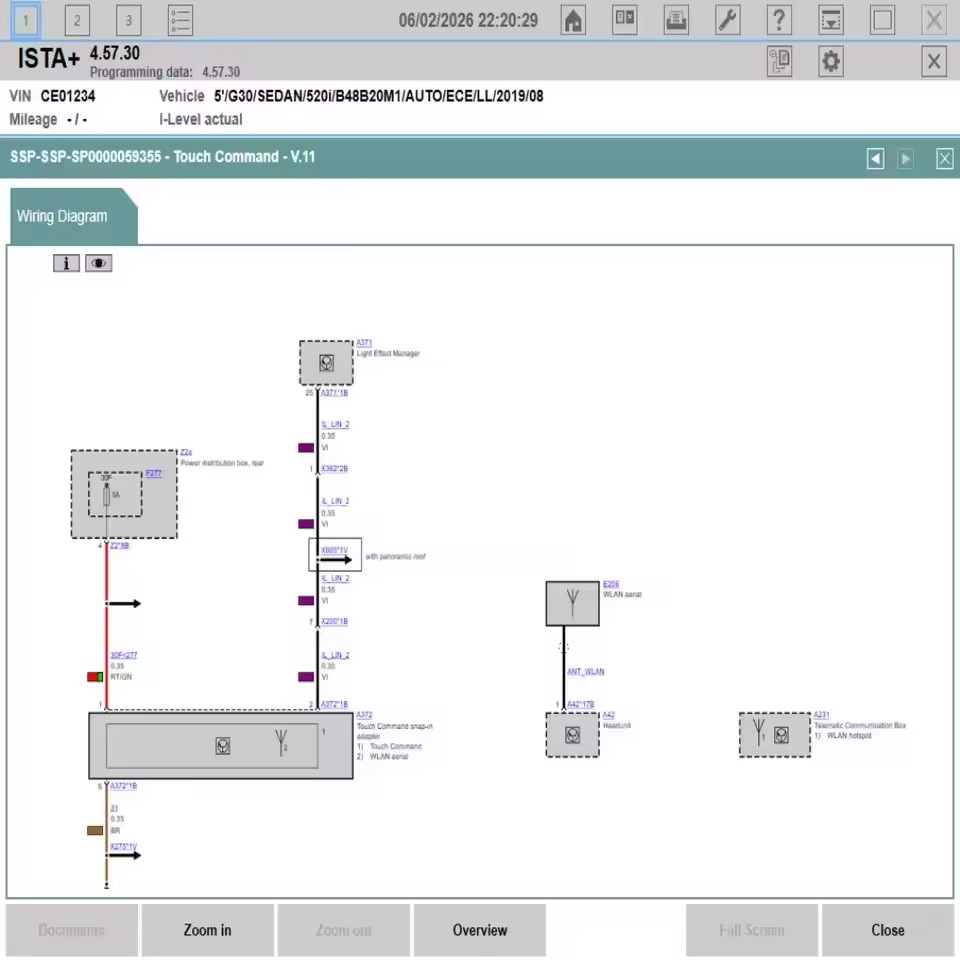The image size is (960, 960).
Task: Click the VIN value CE01234
Action: coord(68,96)
